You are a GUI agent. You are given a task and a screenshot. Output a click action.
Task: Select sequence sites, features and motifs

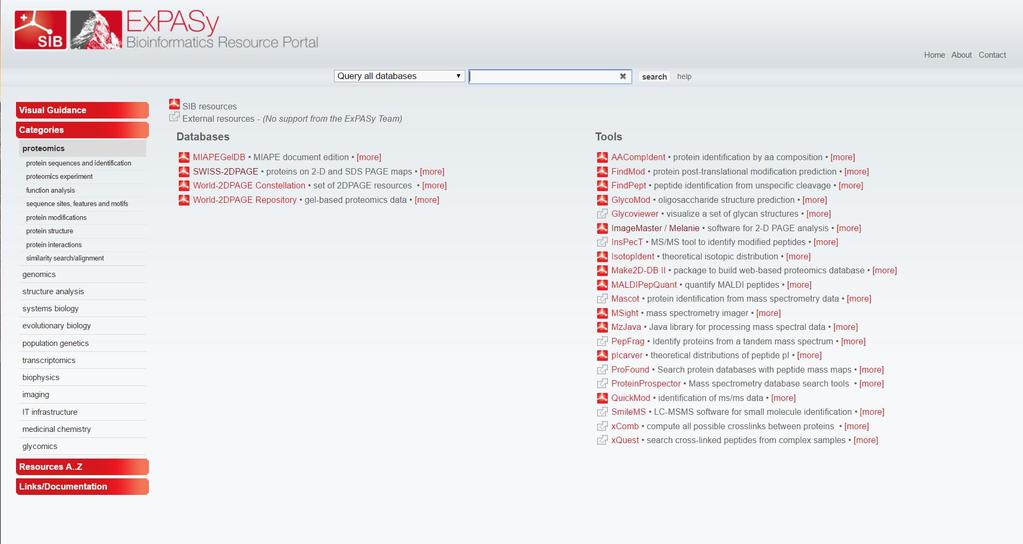point(77,204)
